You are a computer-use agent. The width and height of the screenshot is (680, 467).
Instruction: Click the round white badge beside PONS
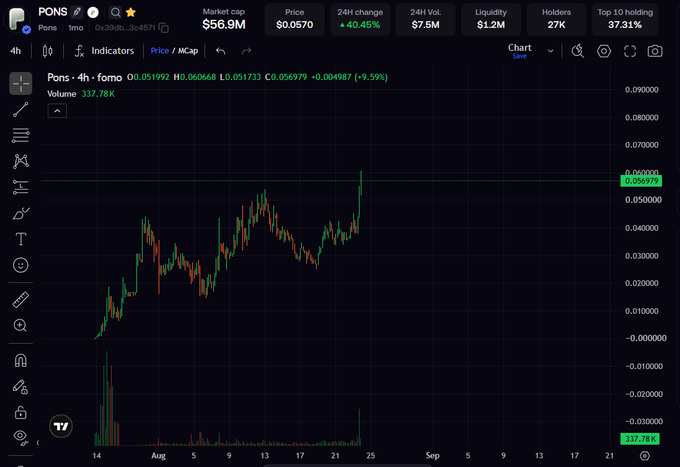[x=93, y=13]
